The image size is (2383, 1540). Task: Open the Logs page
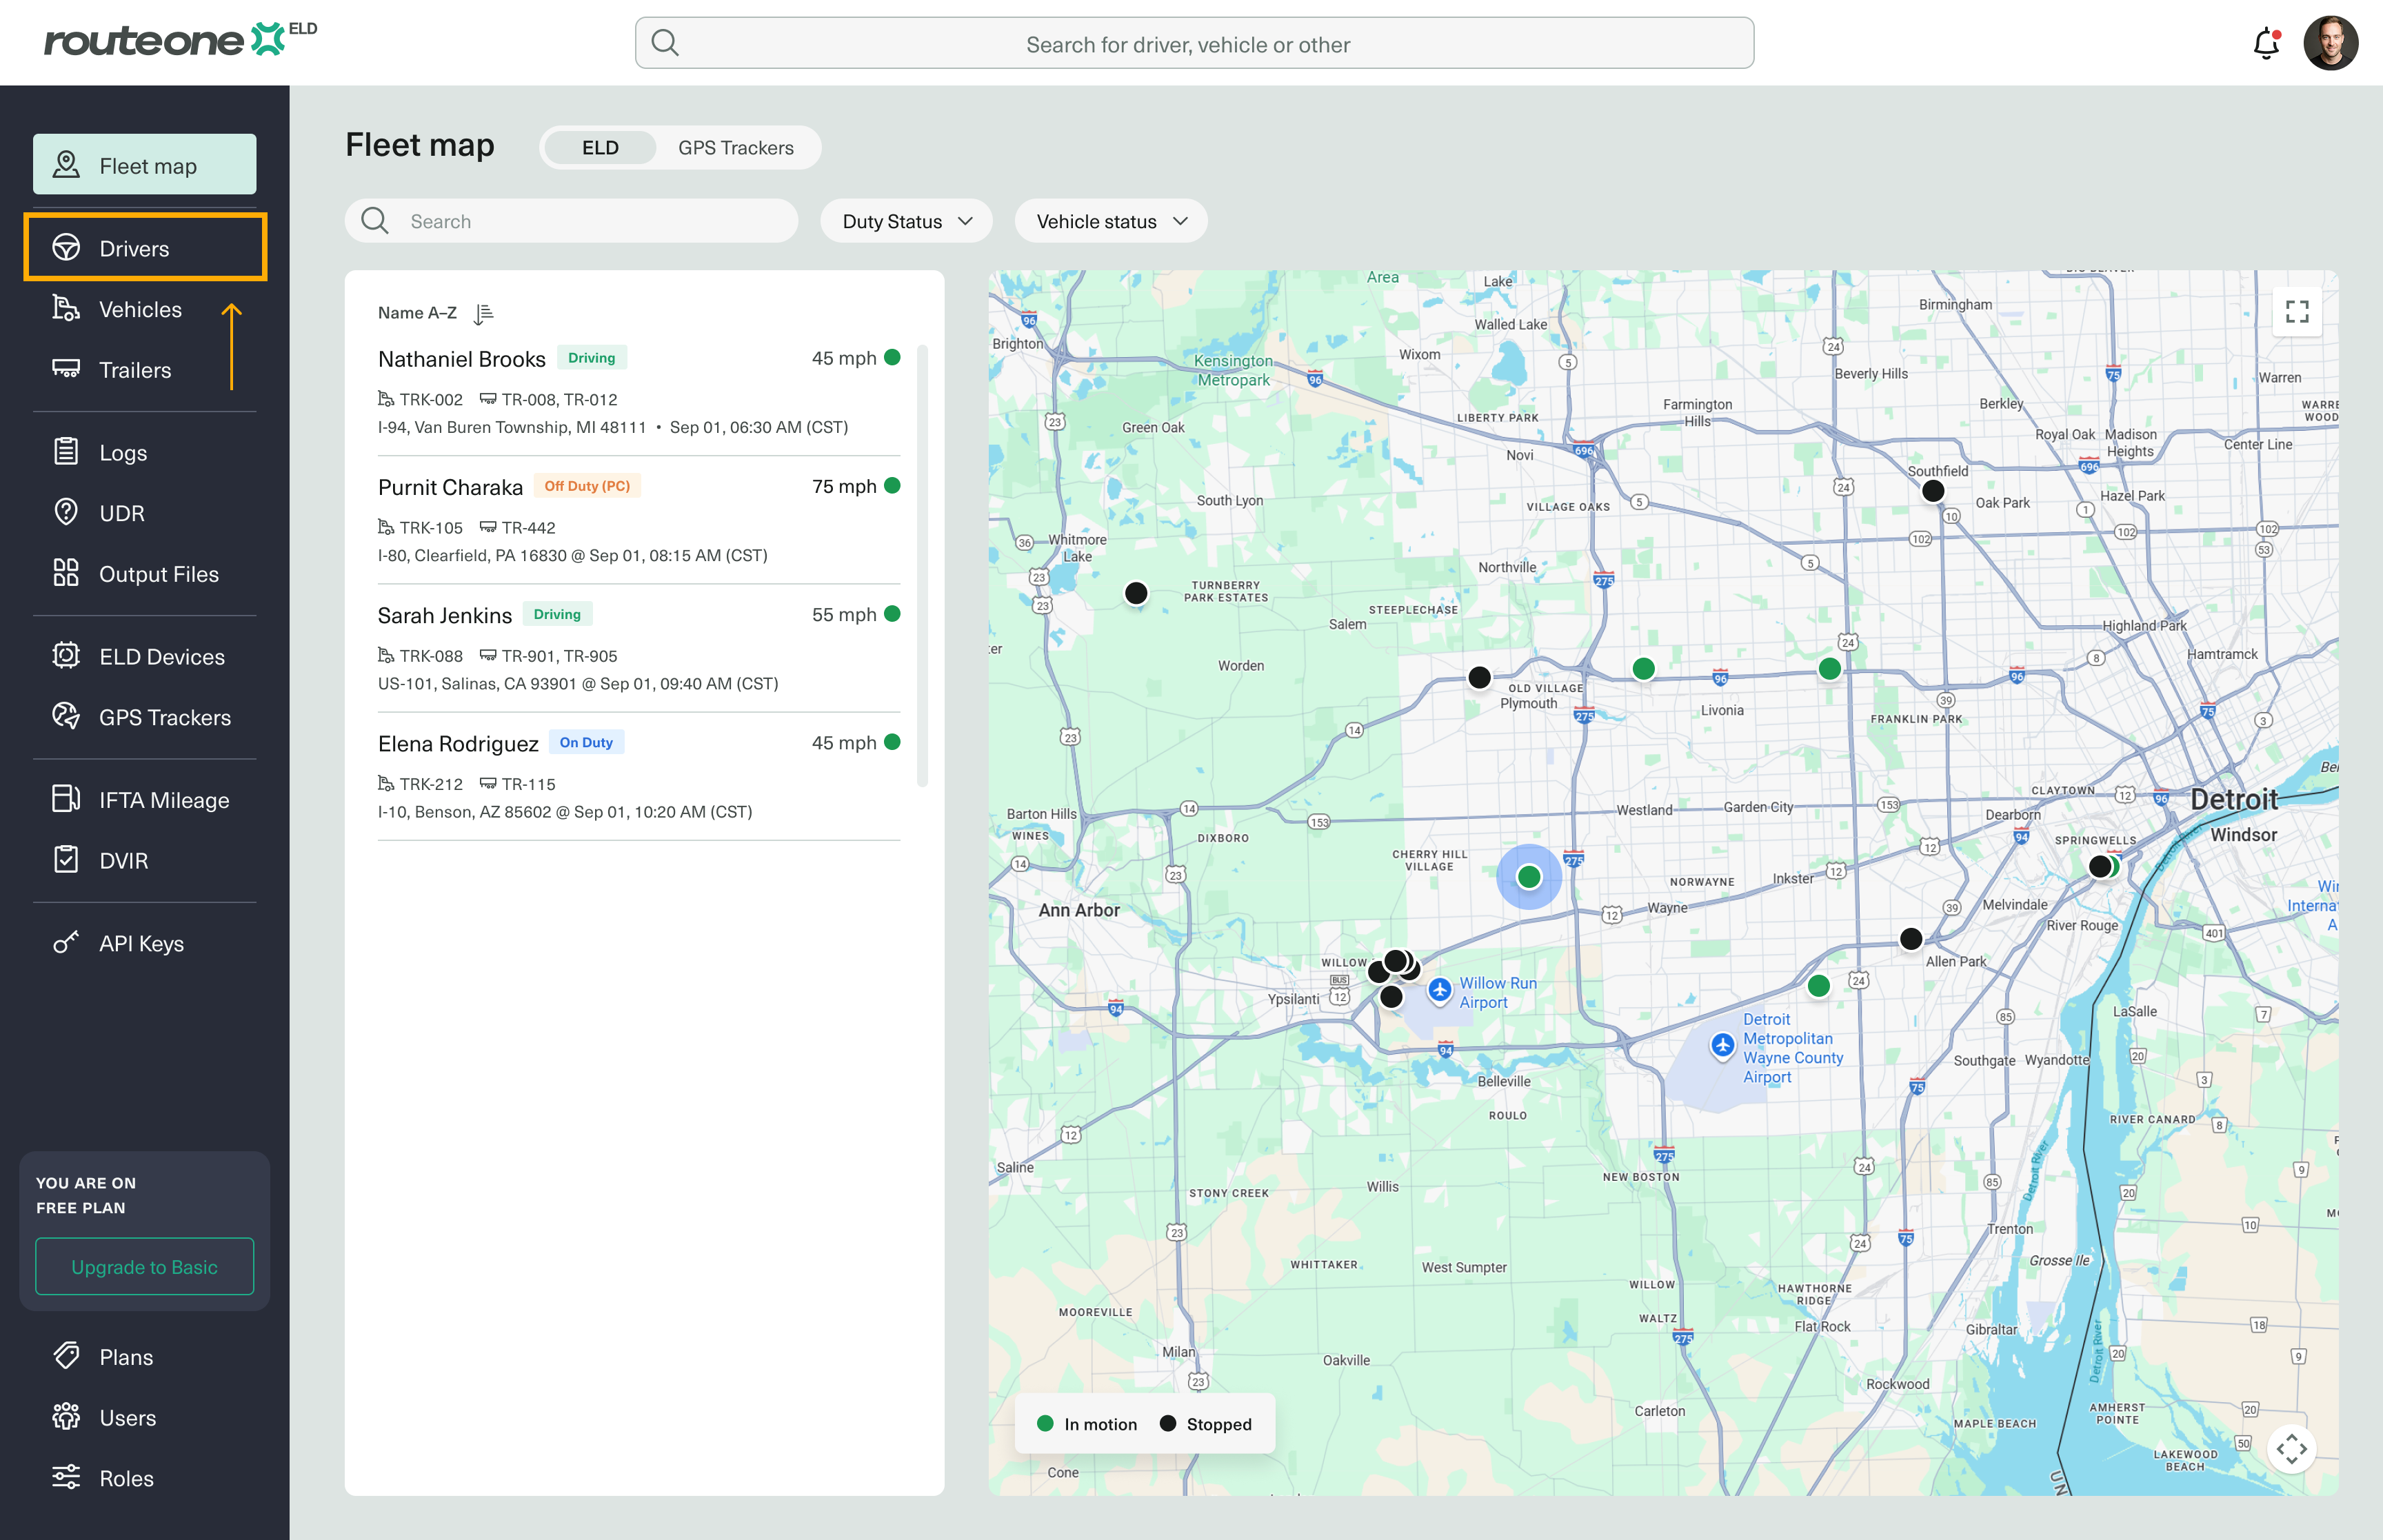point(145,452)
